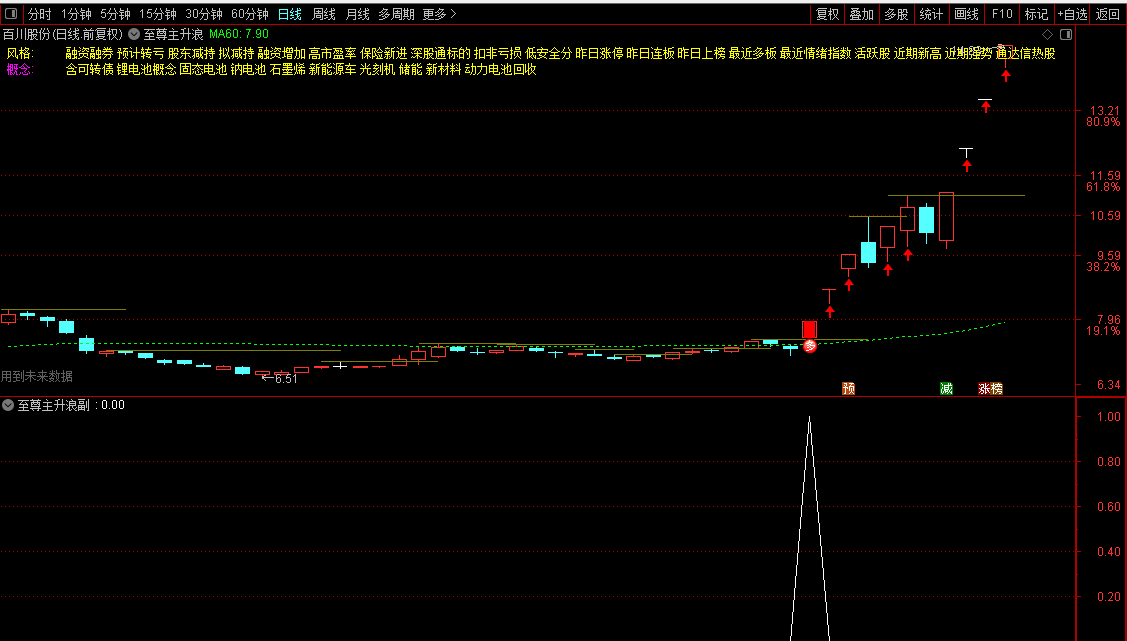
Task: Click the 新能源车 concept tag
Action: pos(332,69)
